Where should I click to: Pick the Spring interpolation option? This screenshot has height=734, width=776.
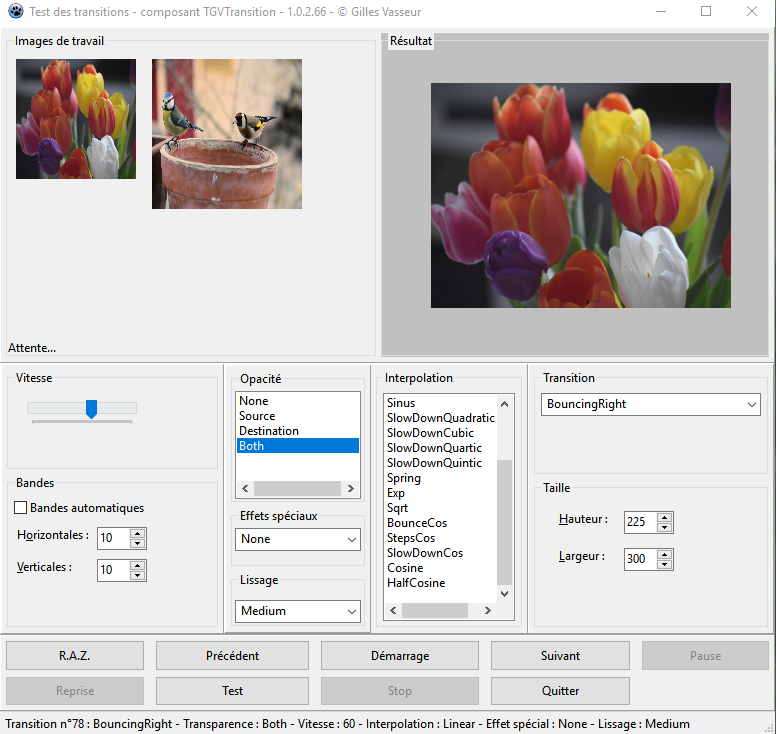point(403,478)
